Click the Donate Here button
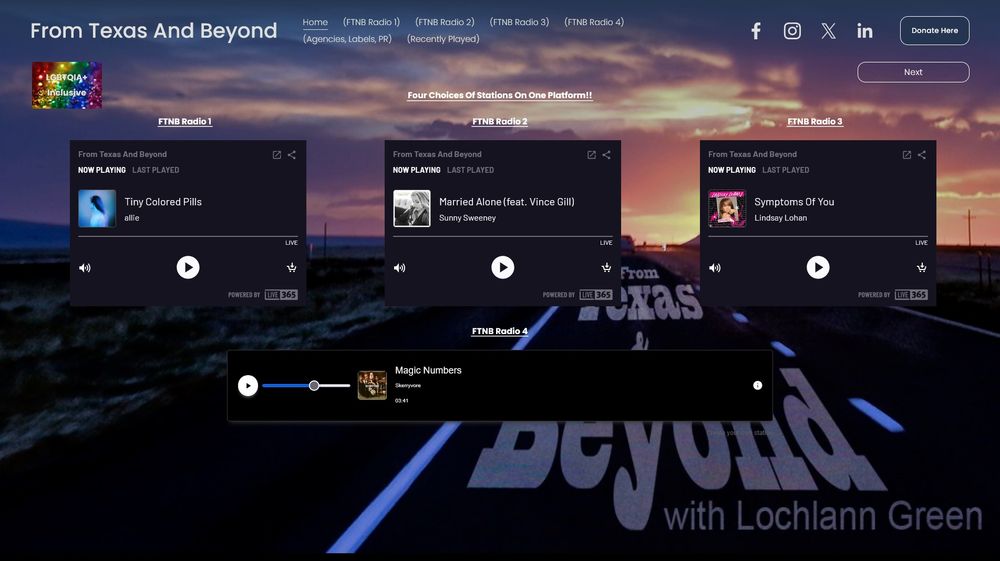Image resolution: width=1000 pixels, height=561 pixels. click(935, 31)
